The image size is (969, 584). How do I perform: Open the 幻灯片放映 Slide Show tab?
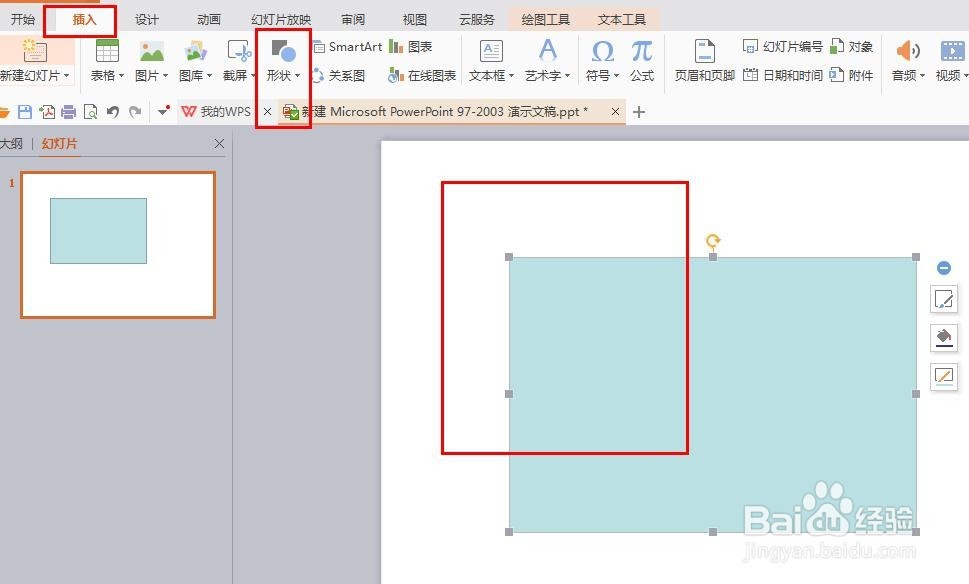coord(281,19)
